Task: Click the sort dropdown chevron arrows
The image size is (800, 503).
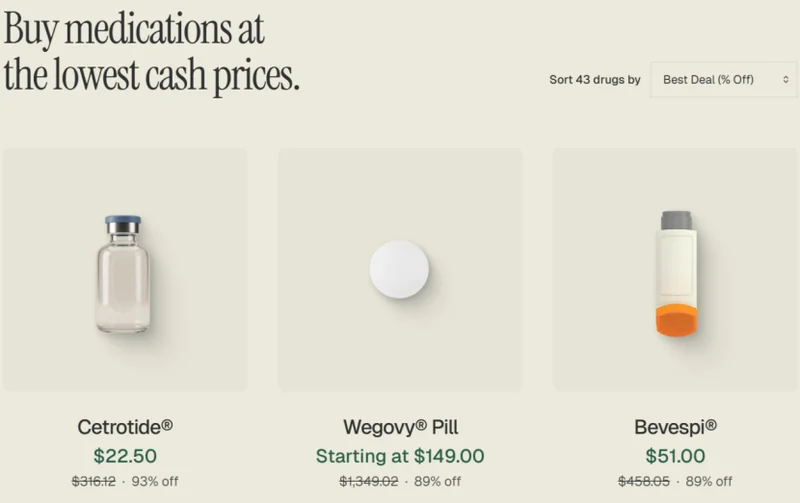Action: pyautogui.click(x=786, y=79)
